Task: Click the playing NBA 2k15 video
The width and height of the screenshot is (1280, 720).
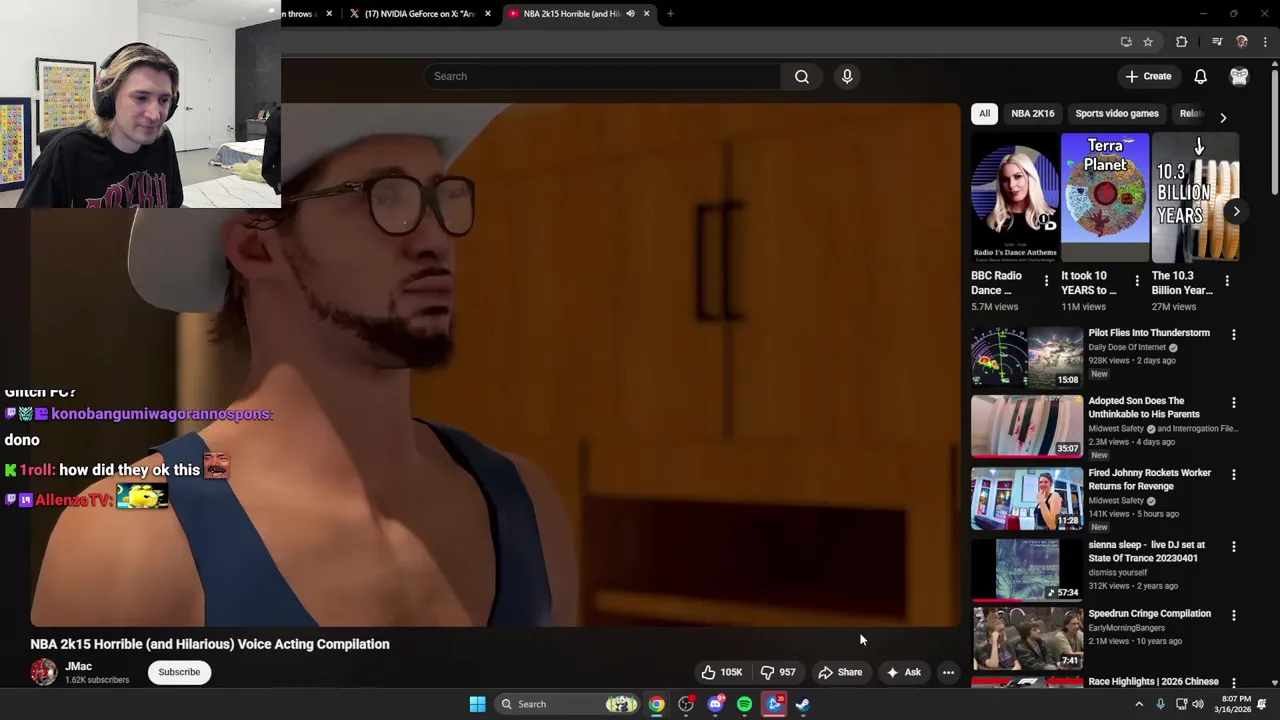Action: click(x=495, y=364)
